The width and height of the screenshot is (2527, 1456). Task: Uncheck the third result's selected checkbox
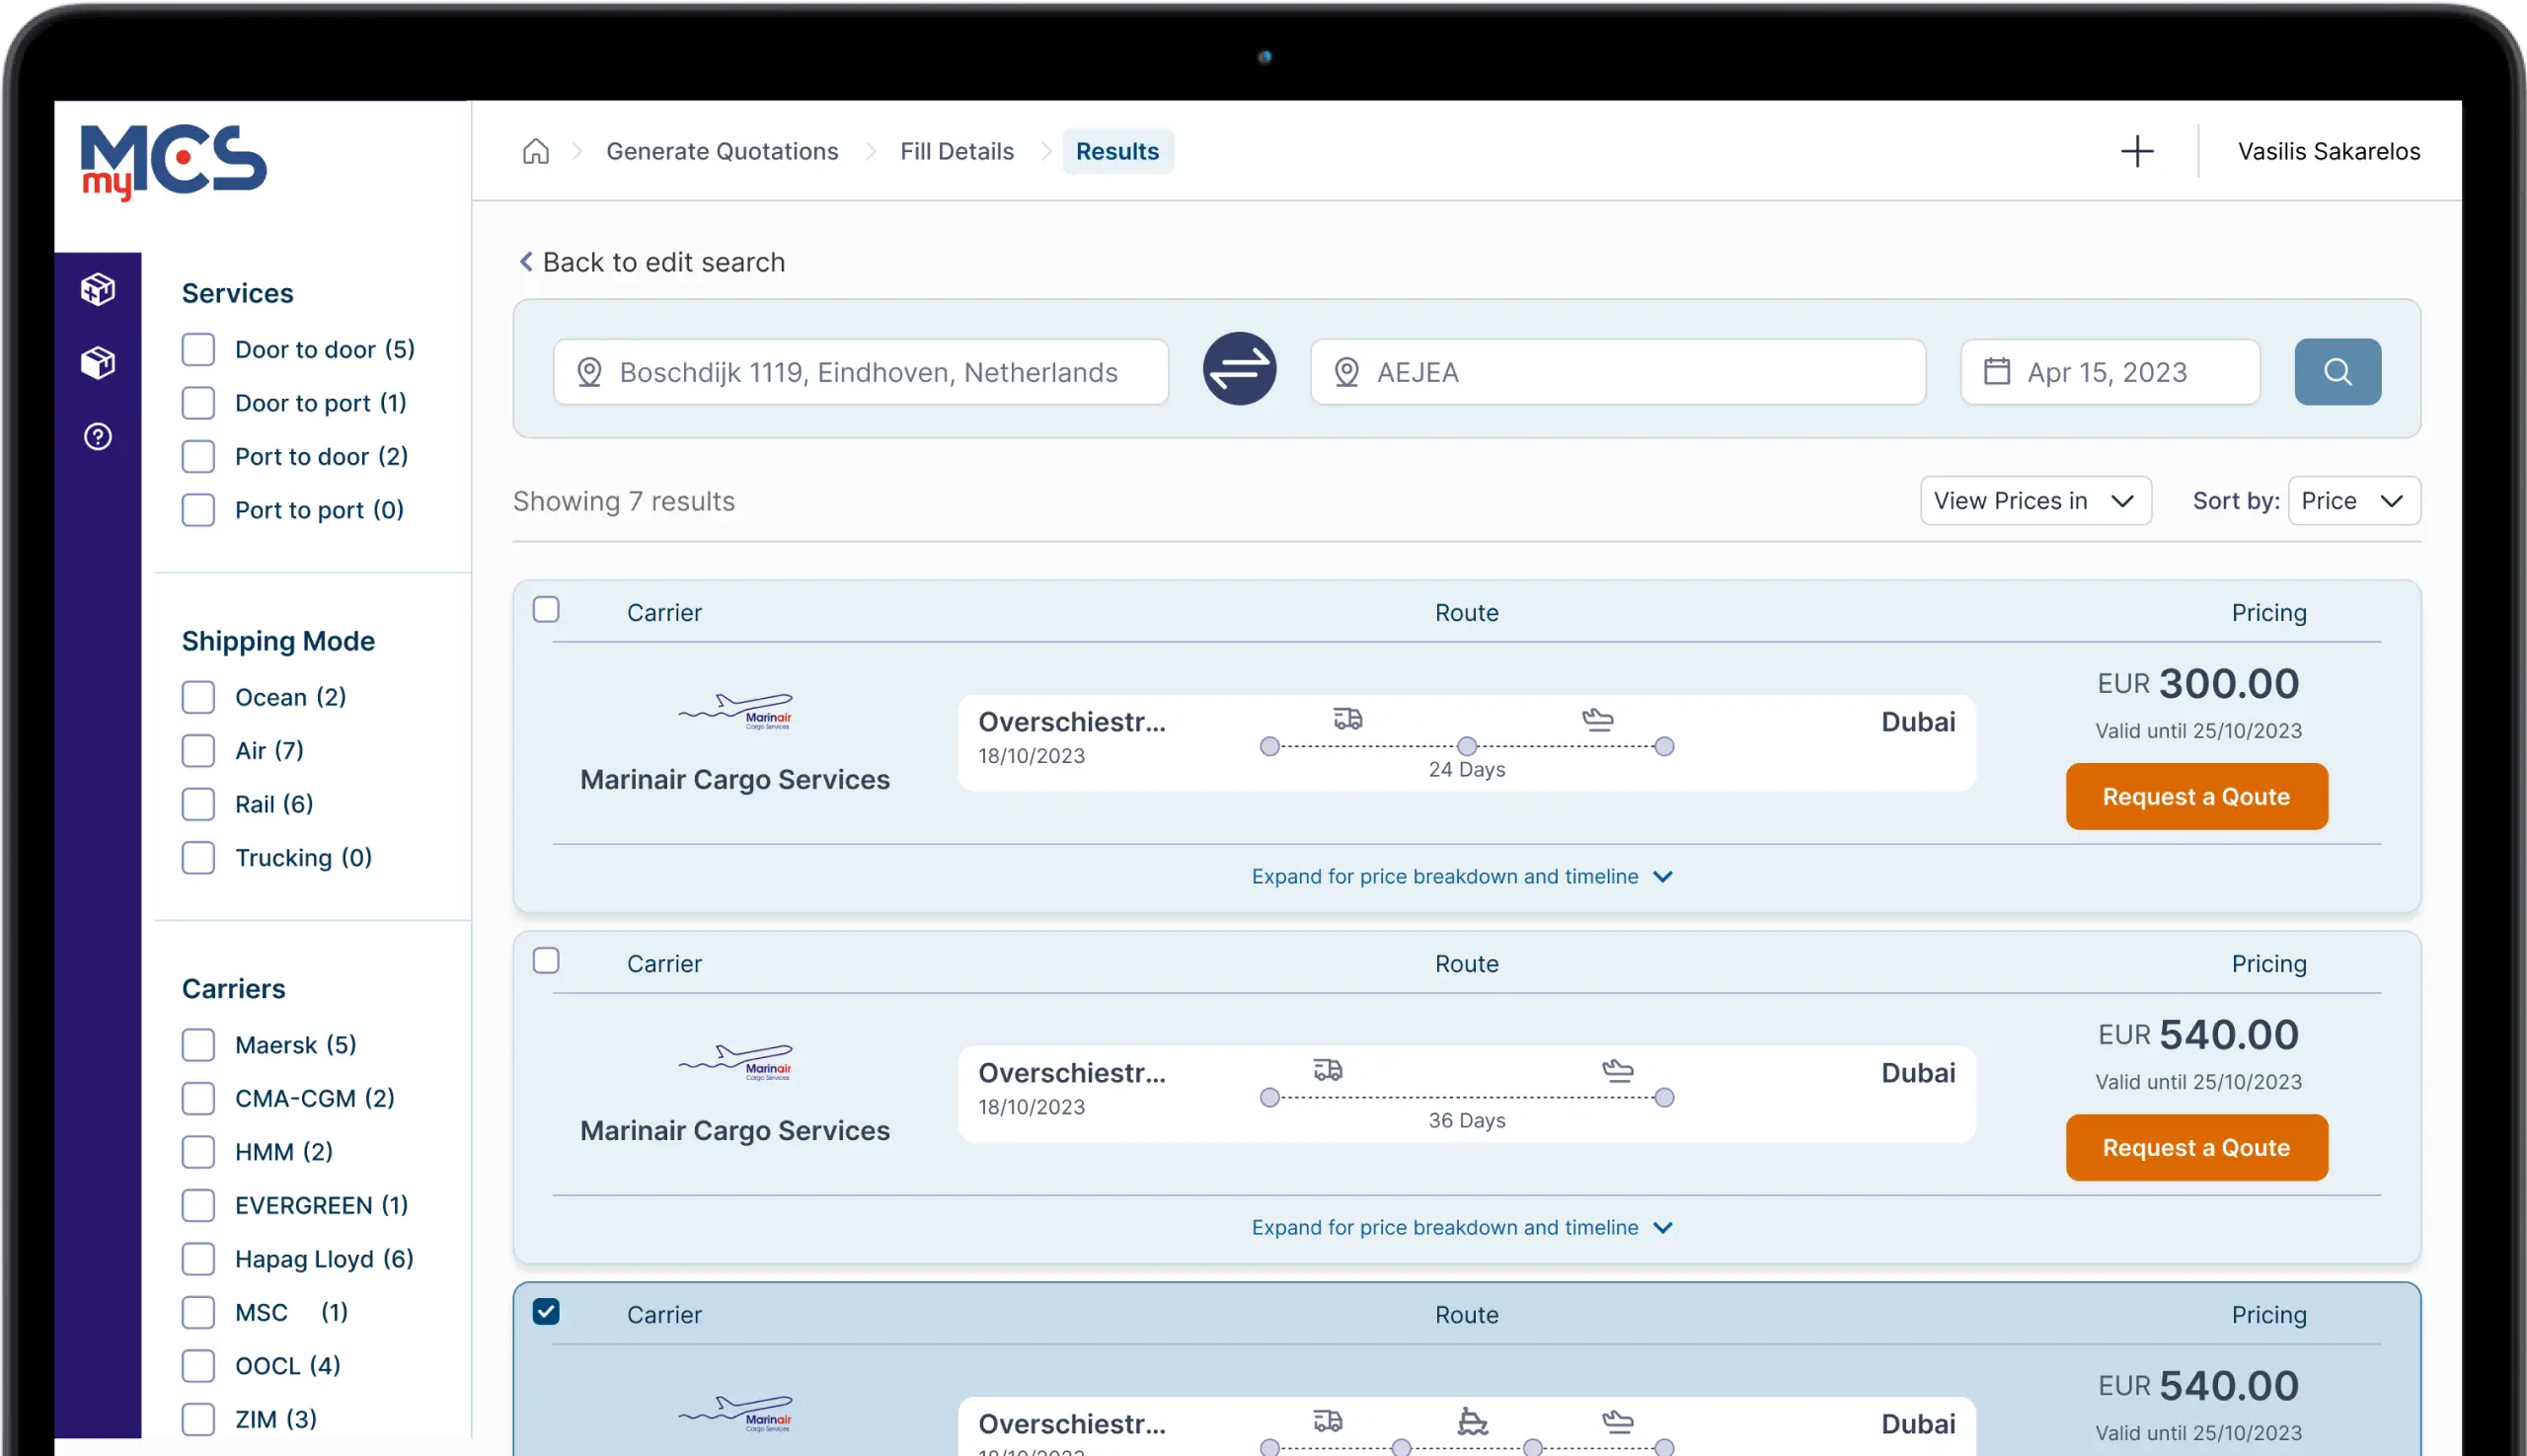[546, 1311]
